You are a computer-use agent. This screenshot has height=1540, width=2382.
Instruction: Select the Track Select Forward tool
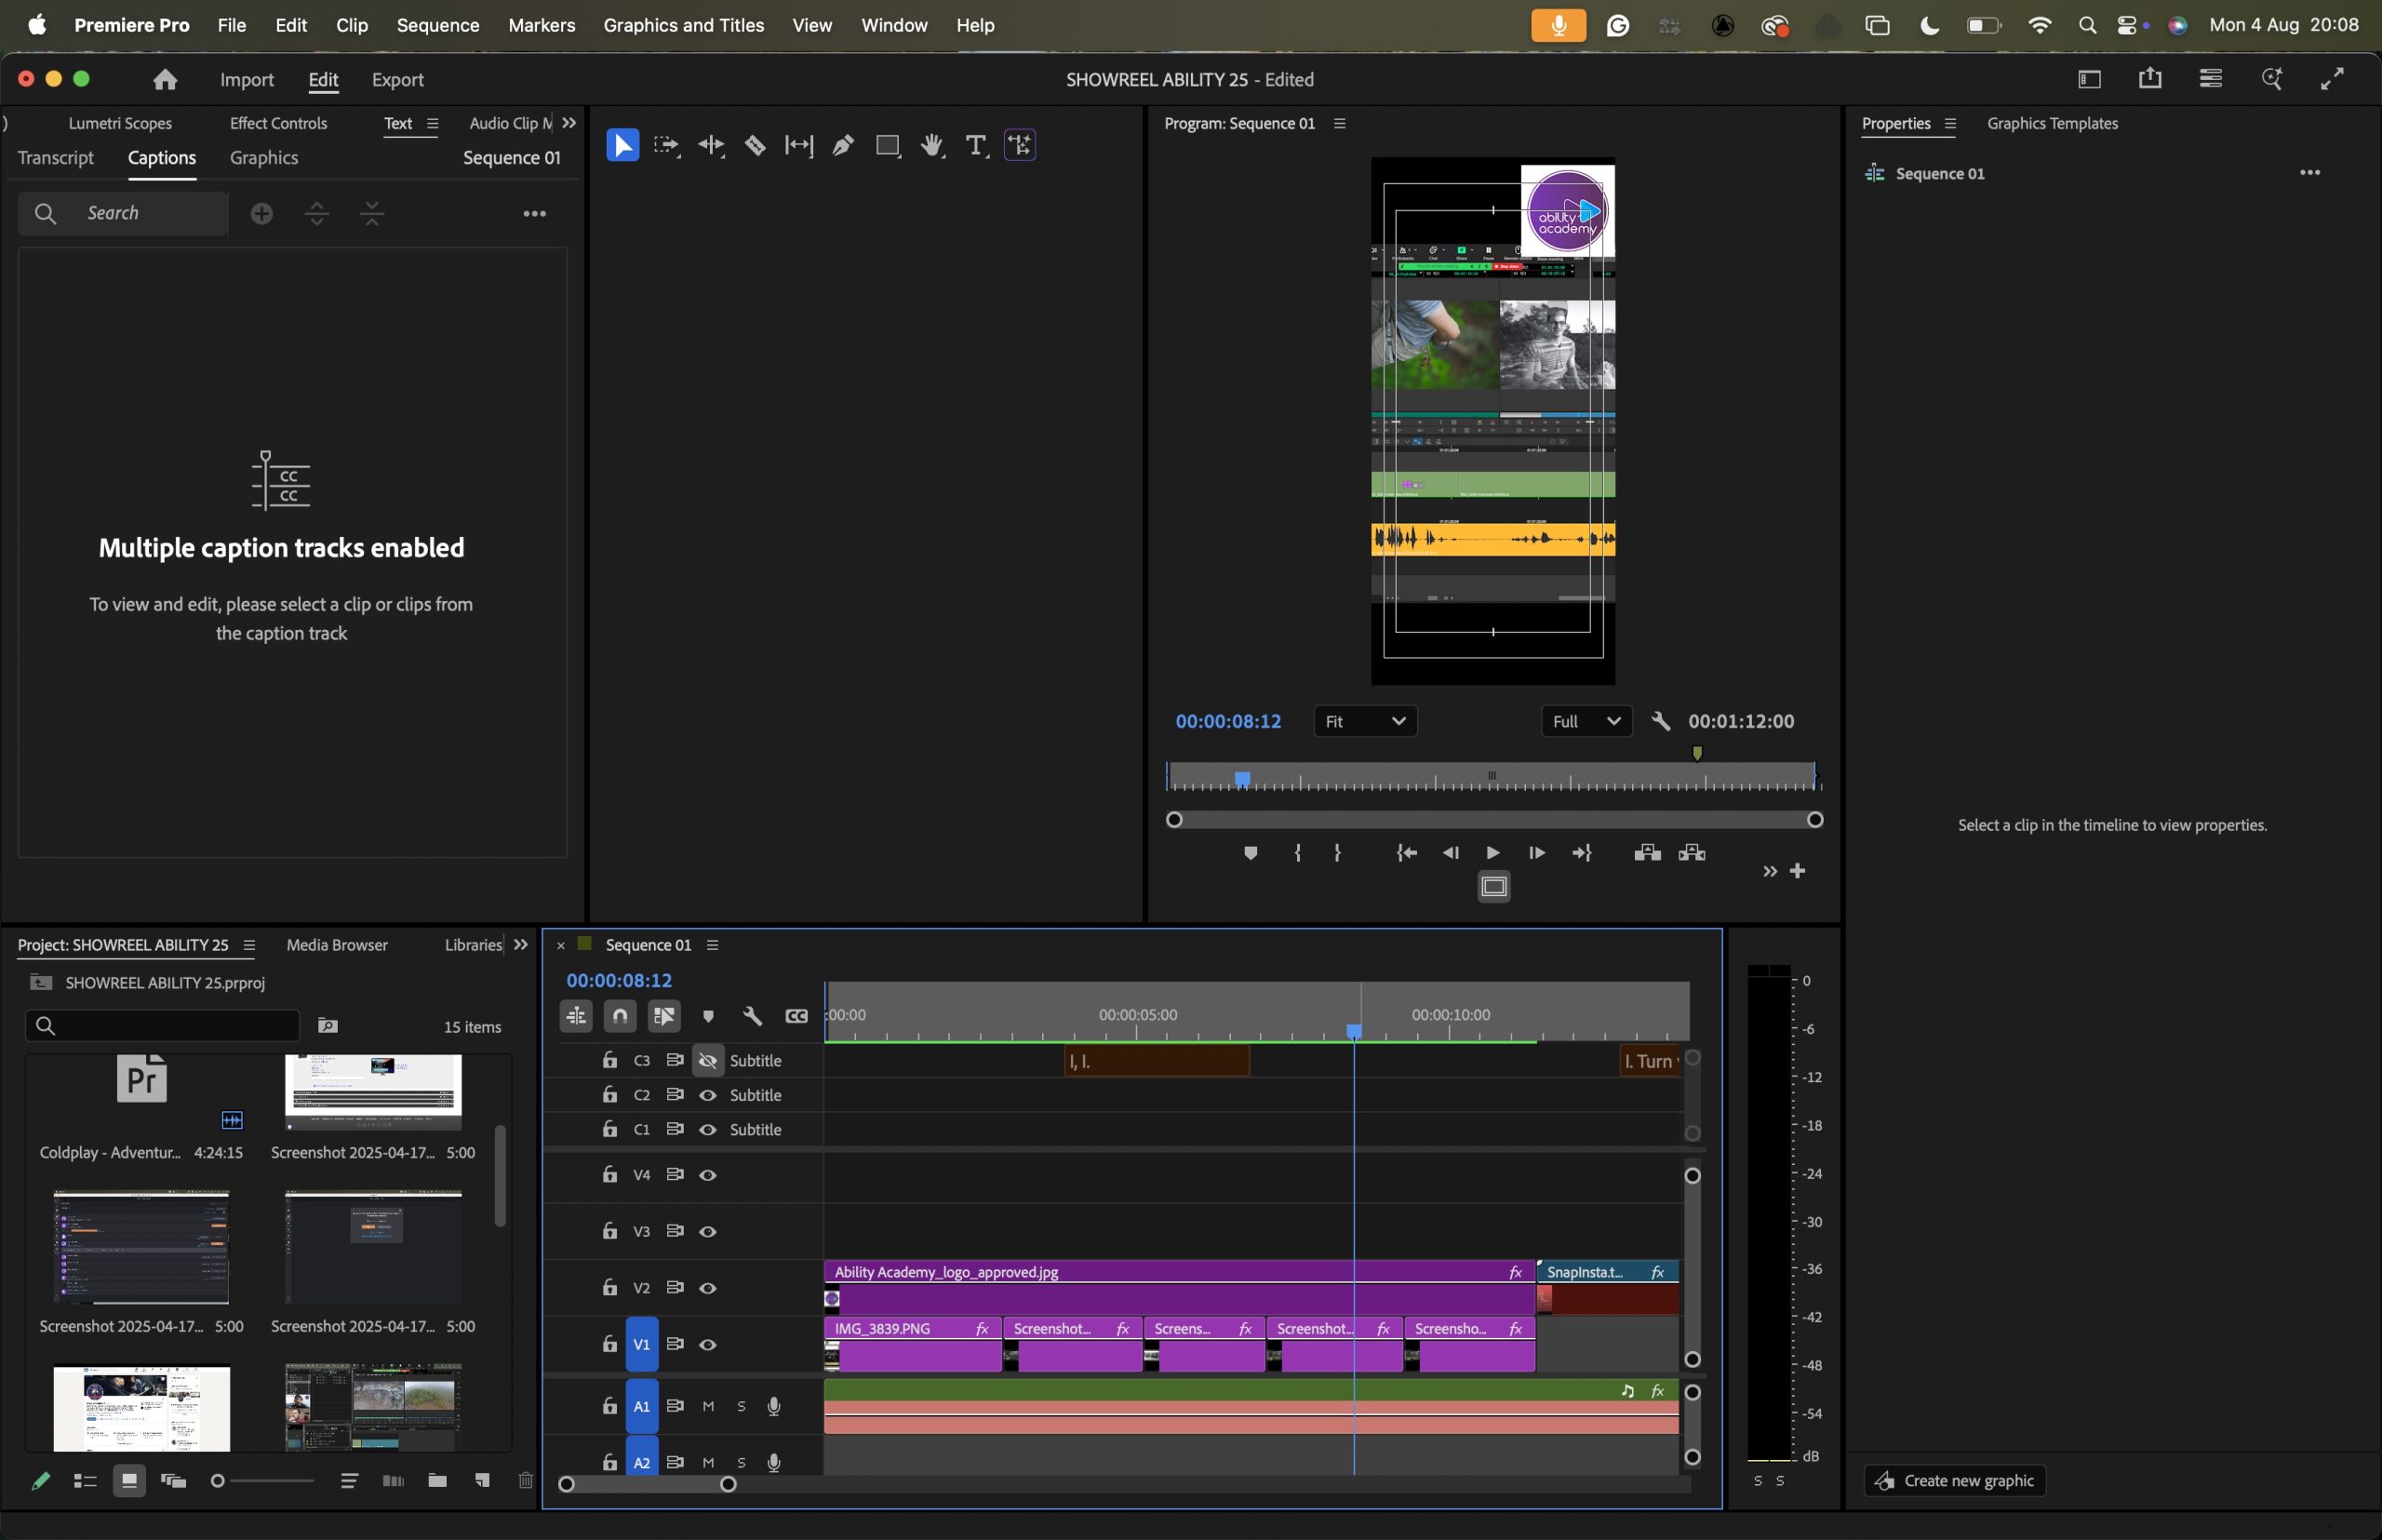666,146
